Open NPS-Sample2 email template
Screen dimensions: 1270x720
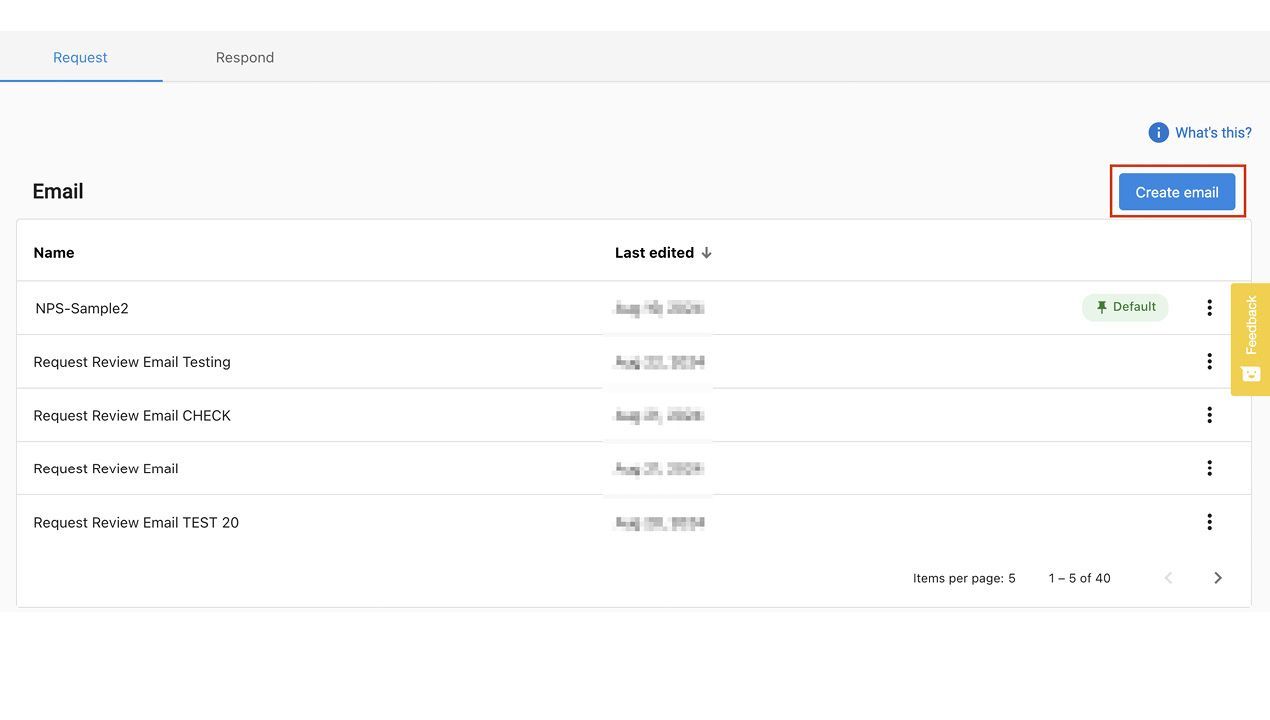pos(82,308)
